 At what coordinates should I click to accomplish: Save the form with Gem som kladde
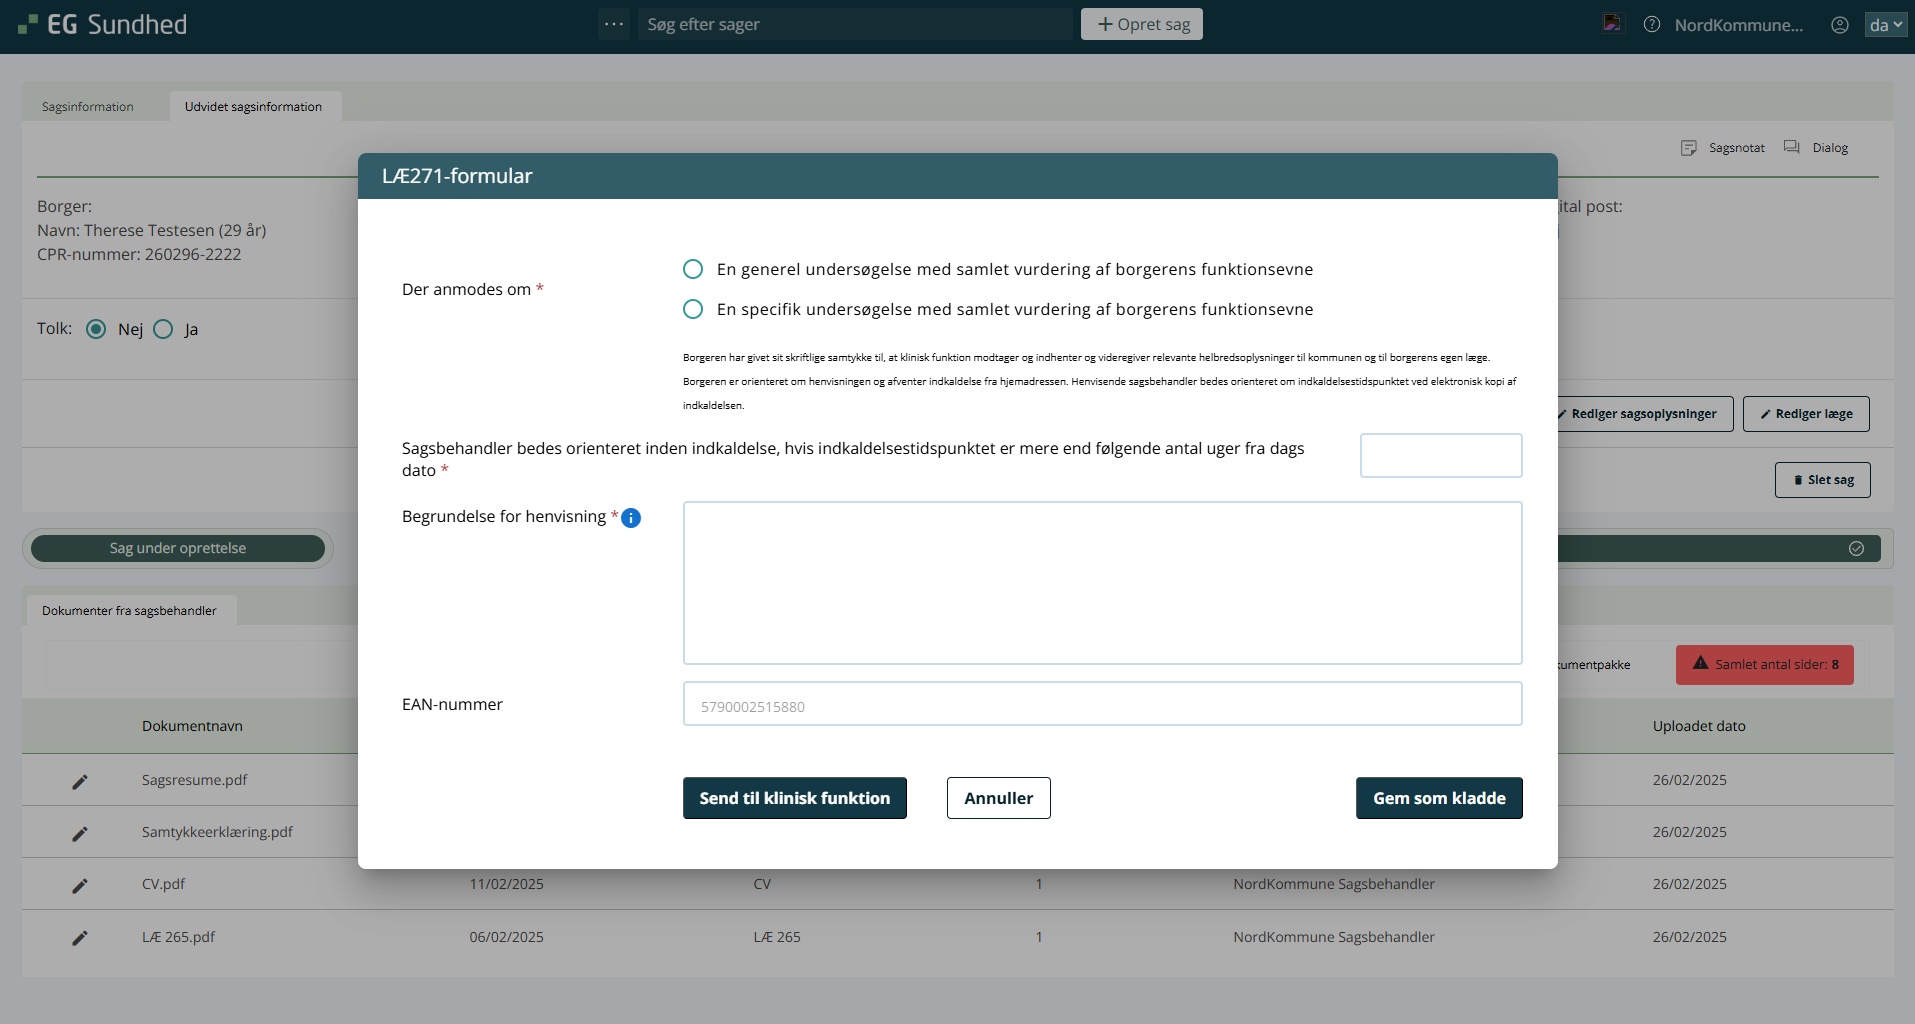click(x=1438, y=798)
